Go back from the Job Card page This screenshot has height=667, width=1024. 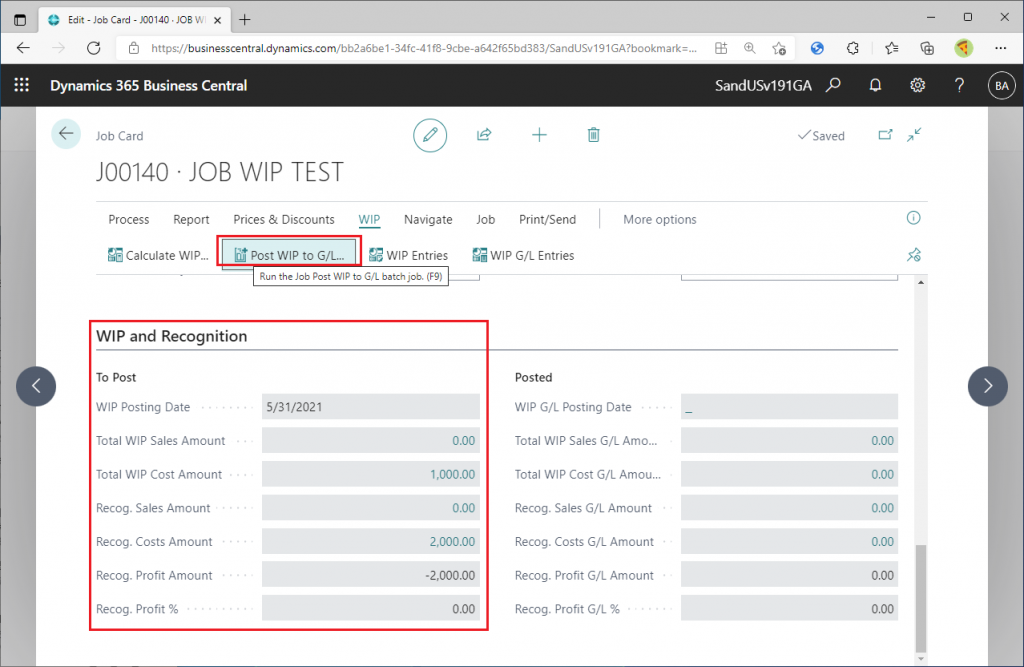pos(66,134)
